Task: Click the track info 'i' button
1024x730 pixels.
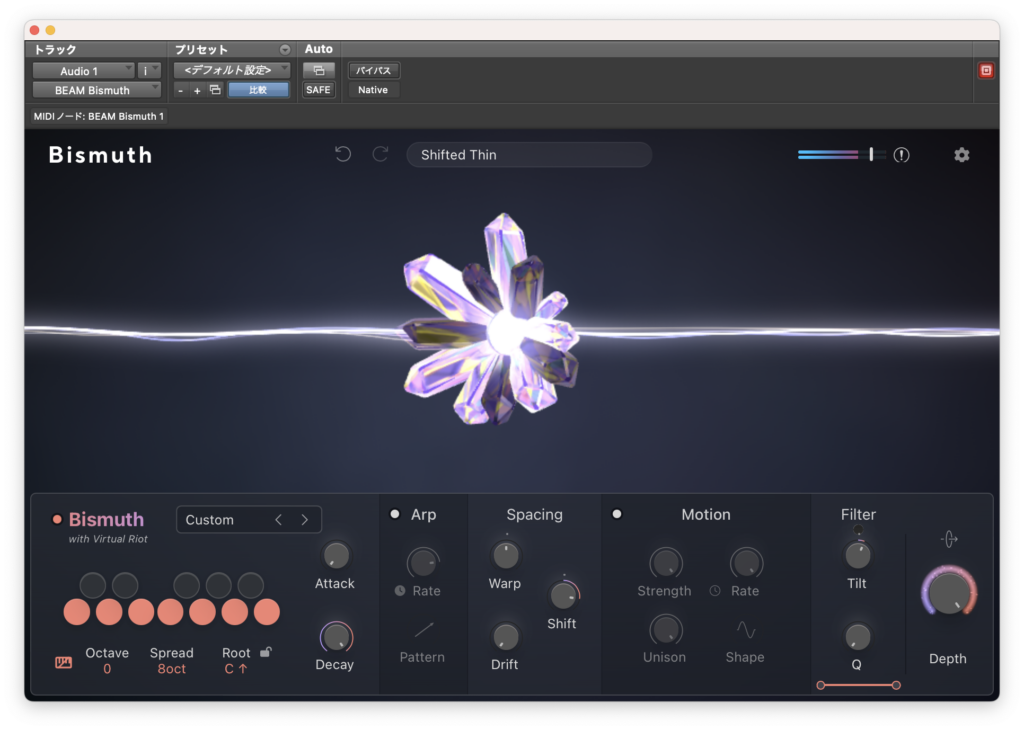Action: coord(149,71)
